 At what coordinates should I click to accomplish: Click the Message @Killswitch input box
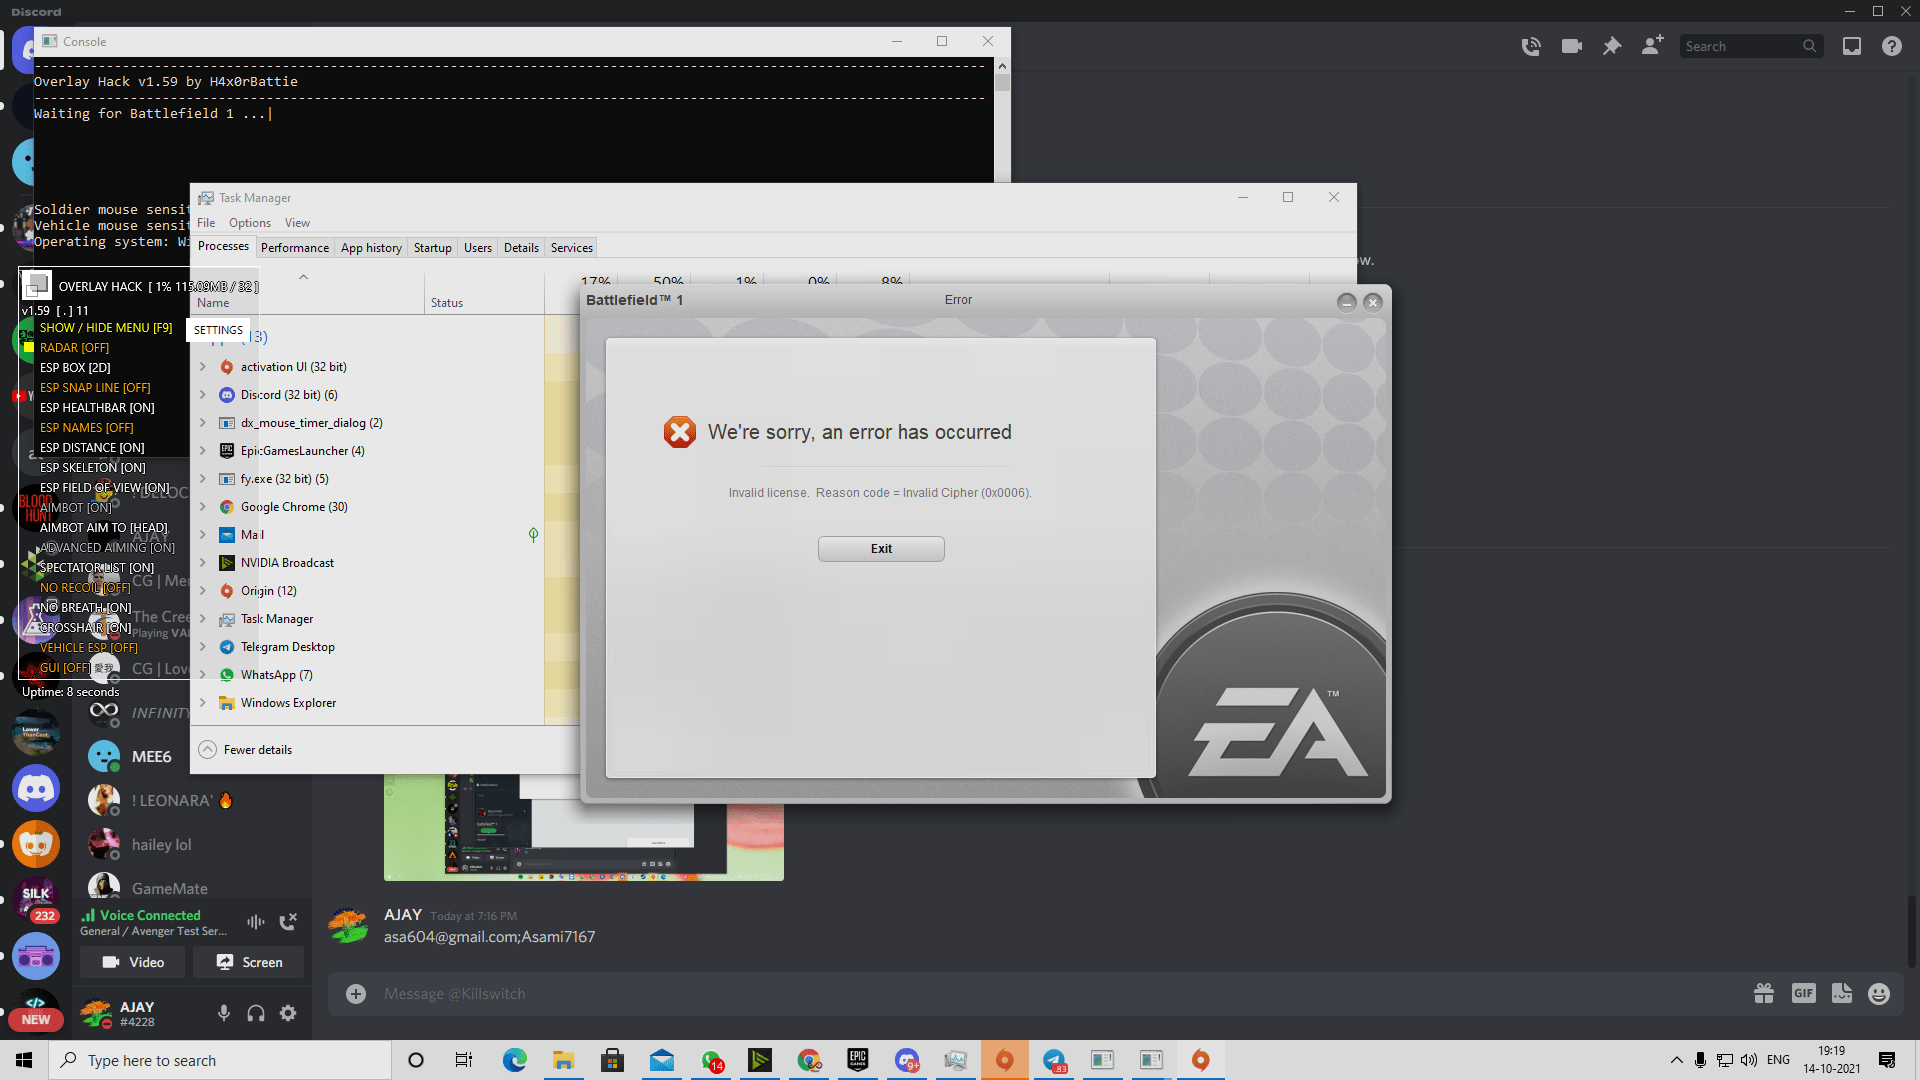[1060, 993]
